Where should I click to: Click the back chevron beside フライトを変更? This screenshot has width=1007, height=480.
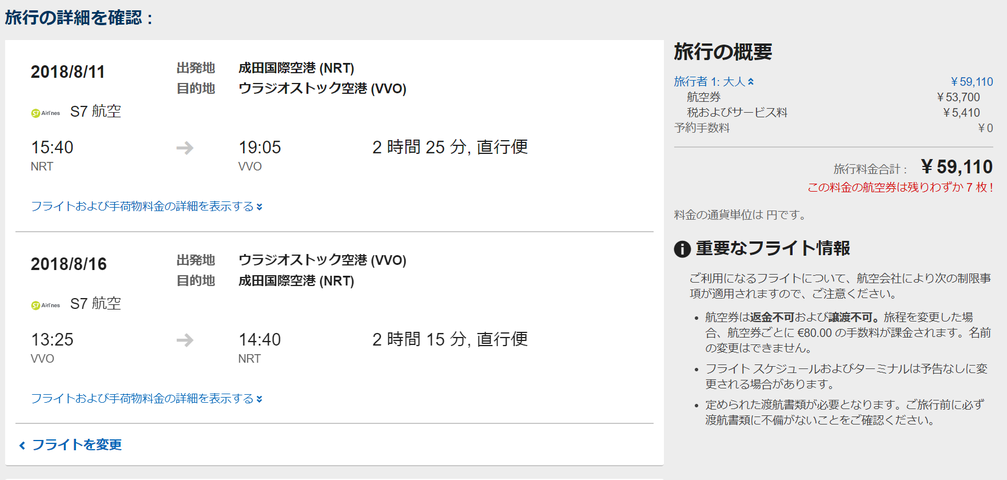(x=22, y=445)
